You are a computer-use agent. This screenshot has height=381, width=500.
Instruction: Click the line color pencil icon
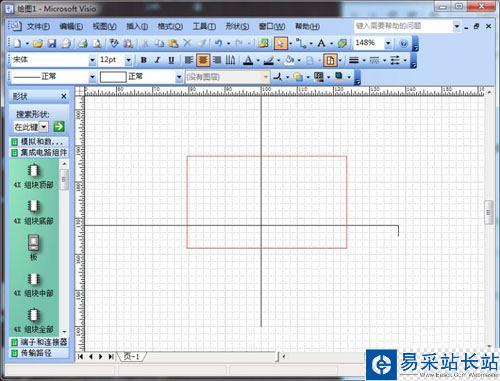pyautogui.click(x=268, y=60)
